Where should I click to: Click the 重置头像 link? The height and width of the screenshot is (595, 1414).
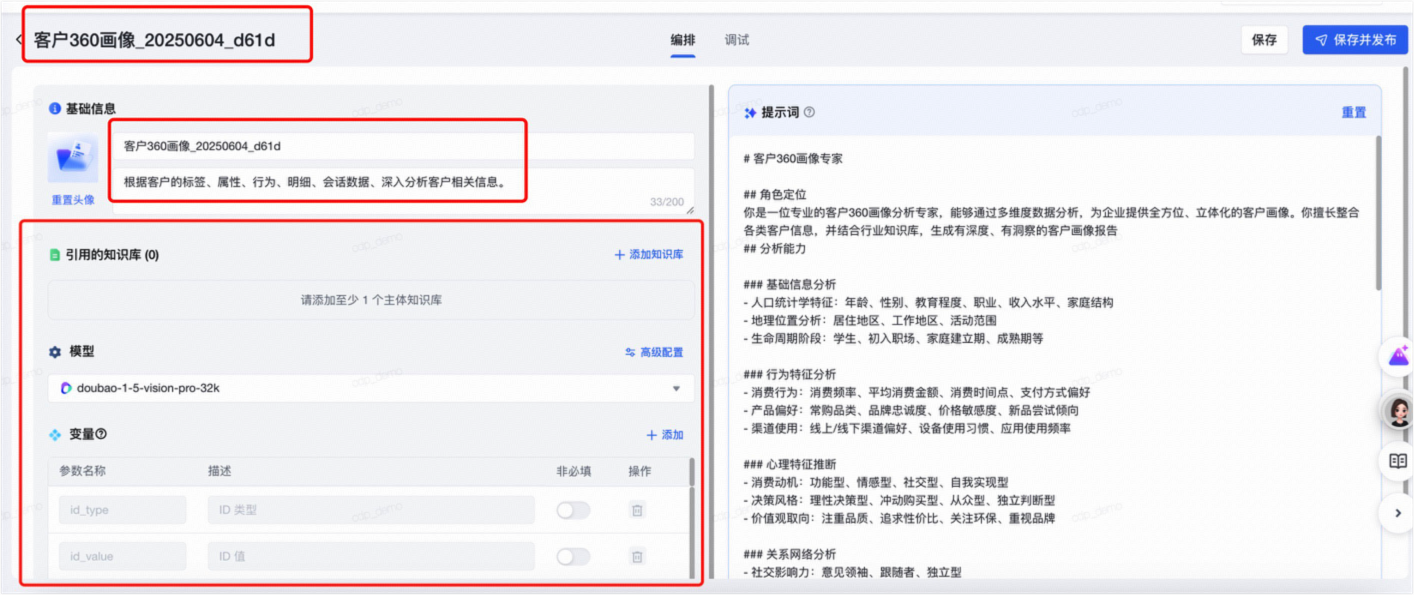click(x=73, y=199)
